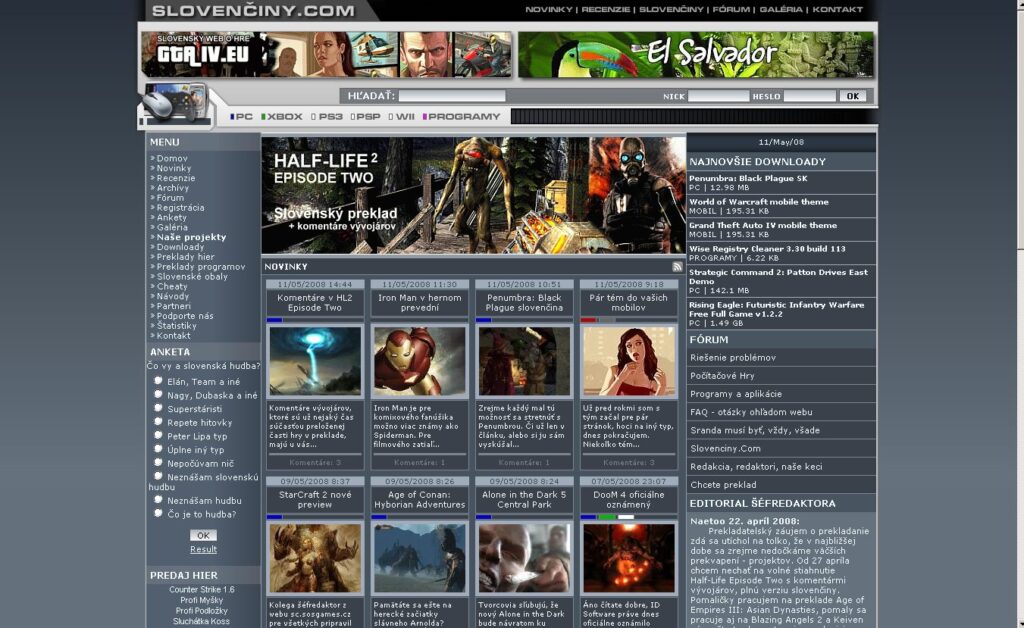Choose the 'Repete hitovky' poll answer
This screenshot has width=1024, height=628.
pos(158,422)
